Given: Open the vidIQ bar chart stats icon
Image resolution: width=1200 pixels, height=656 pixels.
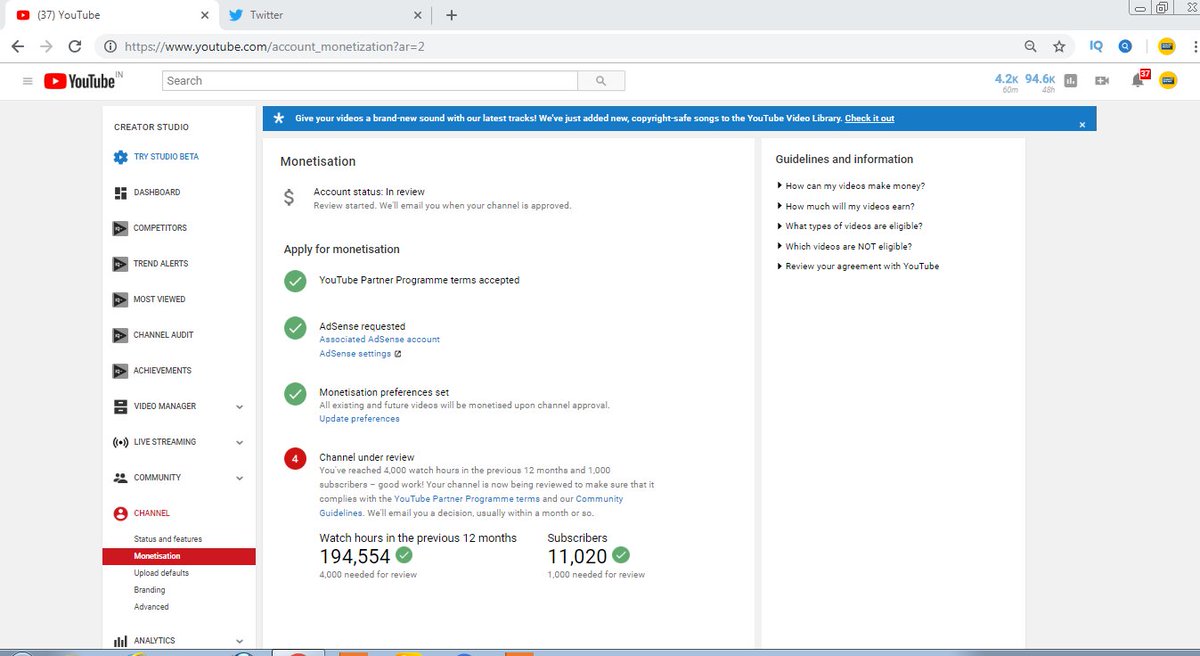Looking at the screenshot, I should click(x=1071, y=81).
